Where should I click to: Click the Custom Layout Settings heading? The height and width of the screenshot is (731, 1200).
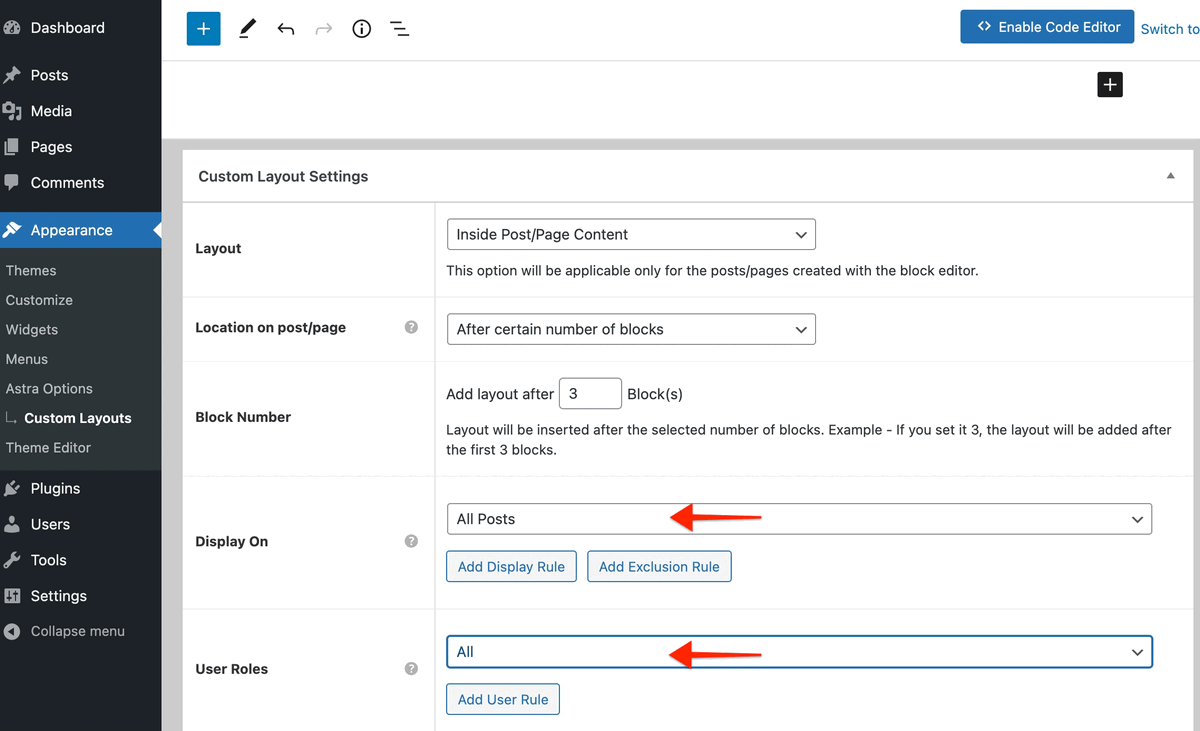coord(283,176)
